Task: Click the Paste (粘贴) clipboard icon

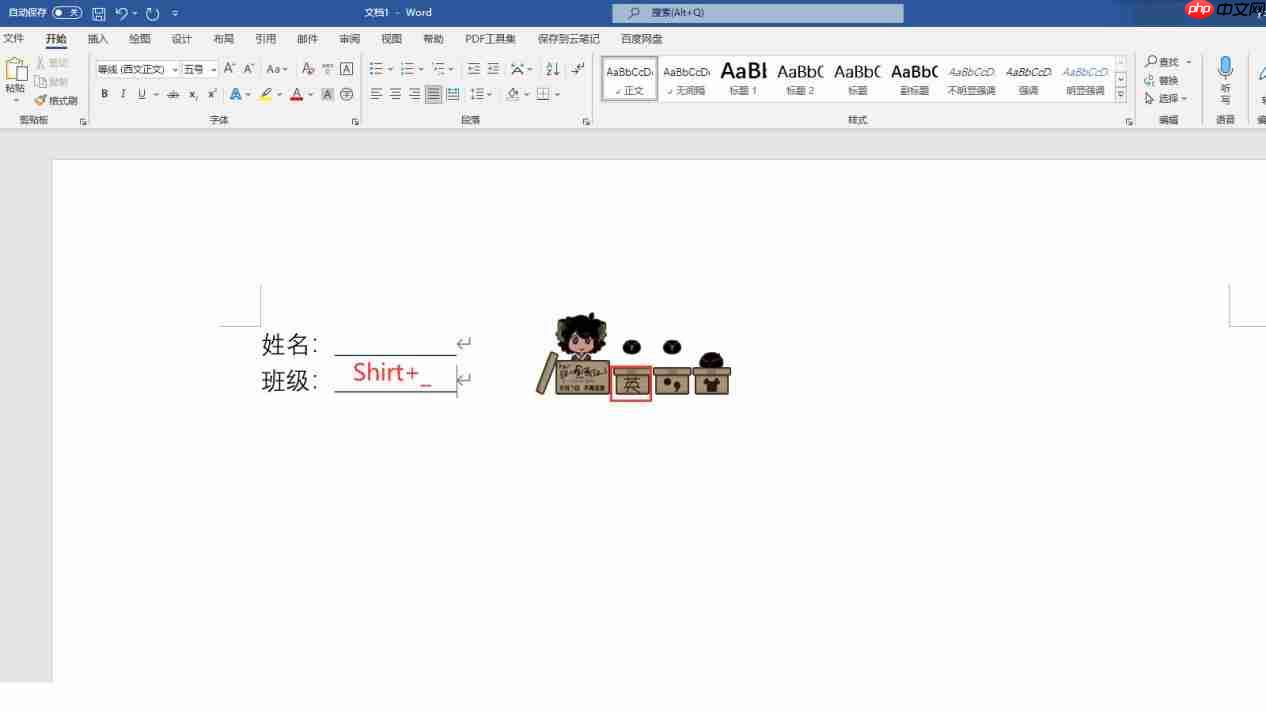Action: pos(15,70)
